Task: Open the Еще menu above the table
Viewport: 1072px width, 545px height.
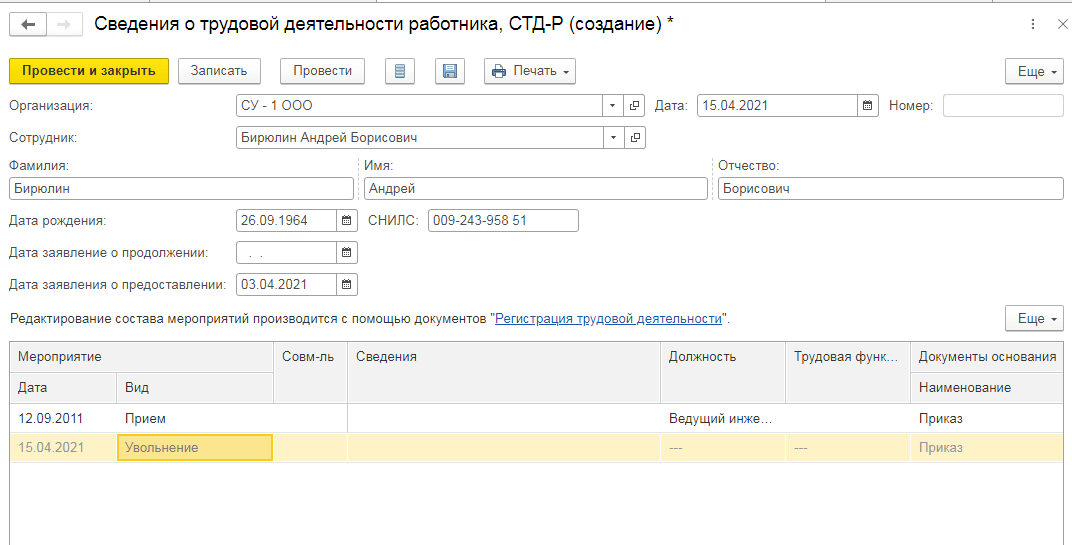Action: (1033, 319)
